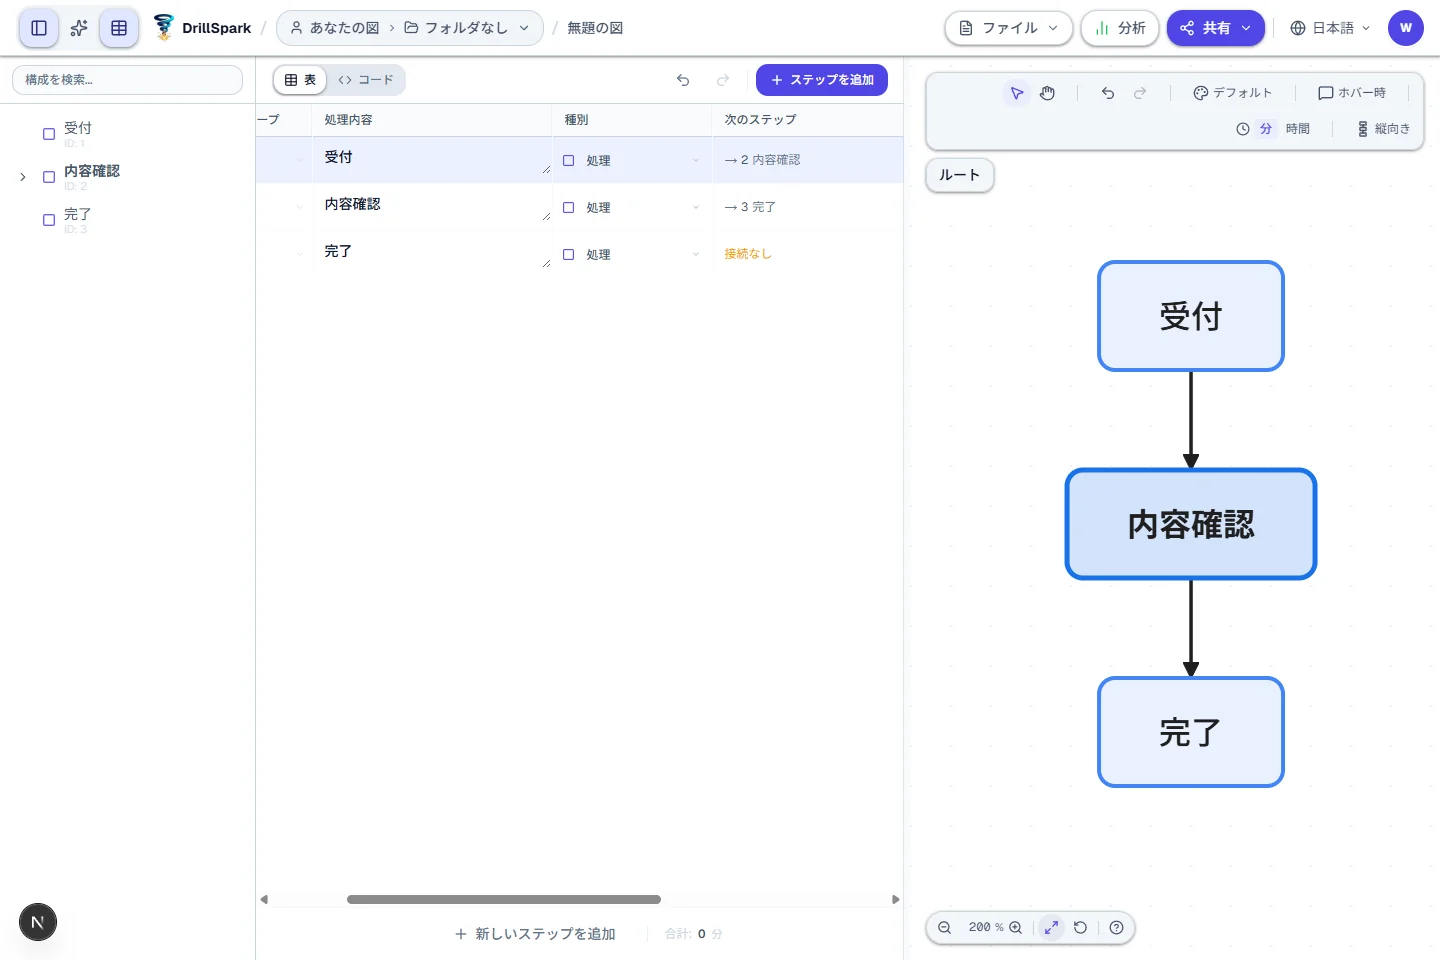Zoom out the diagram canvas

coord(944,928)
